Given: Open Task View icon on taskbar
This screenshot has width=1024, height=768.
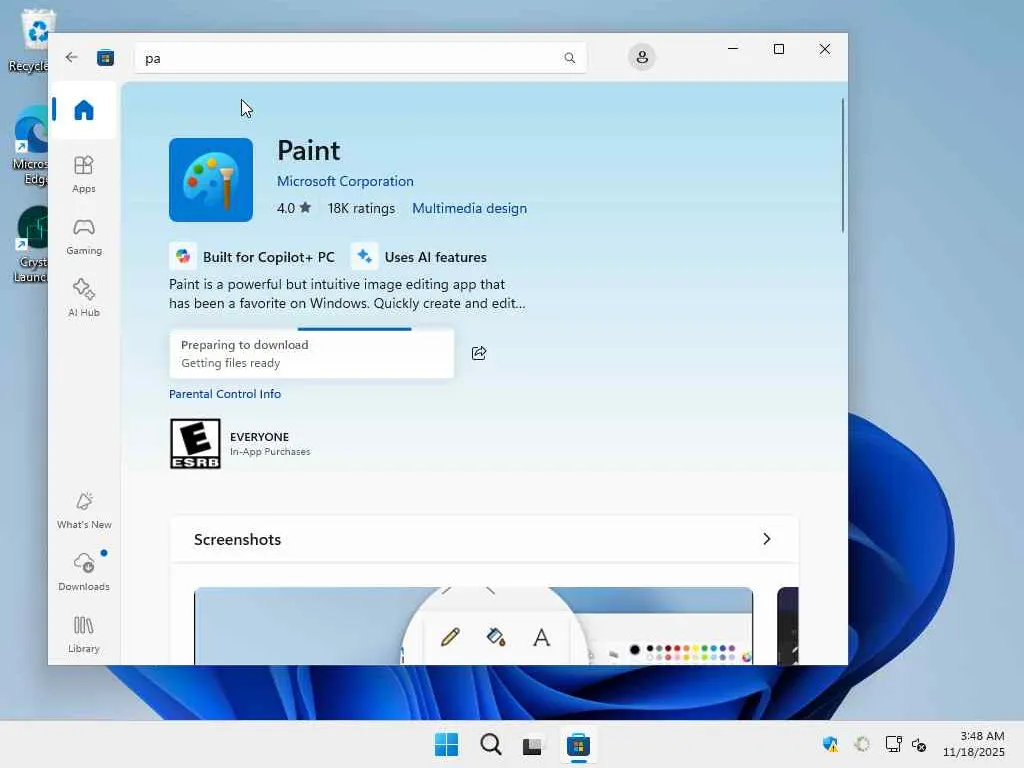Looking at the screenshot, I should point(532,745).
